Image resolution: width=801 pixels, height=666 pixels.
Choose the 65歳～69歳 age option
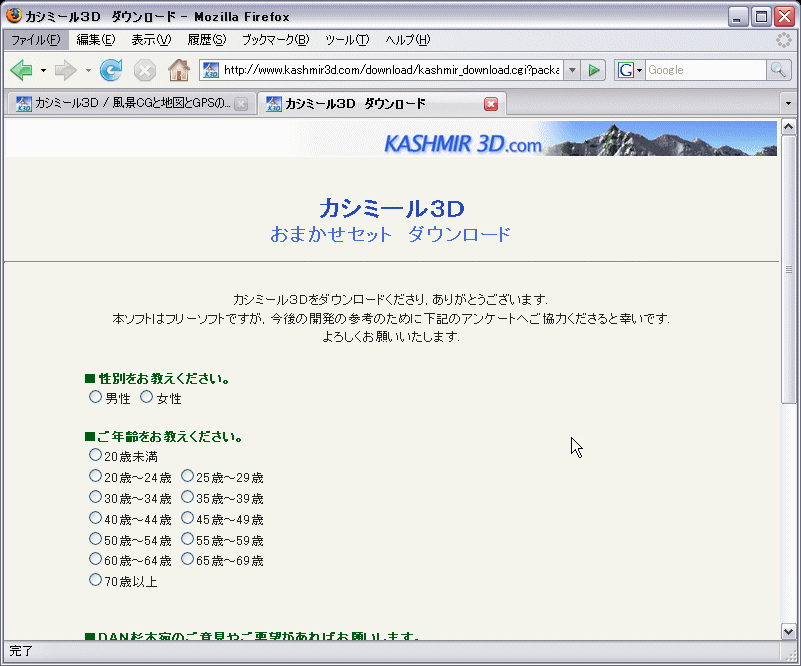(x=187, y=559)
